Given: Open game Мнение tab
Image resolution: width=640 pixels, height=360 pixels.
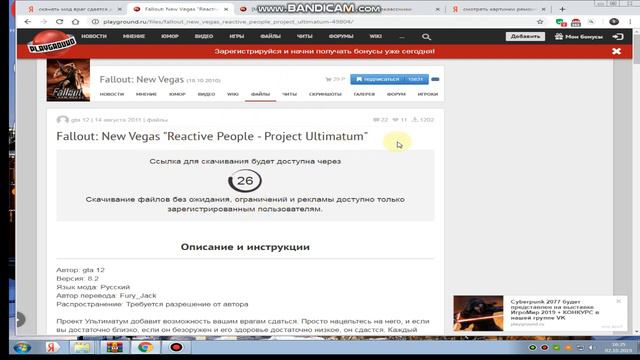Looking at the screenshot, I should point(146,94).
